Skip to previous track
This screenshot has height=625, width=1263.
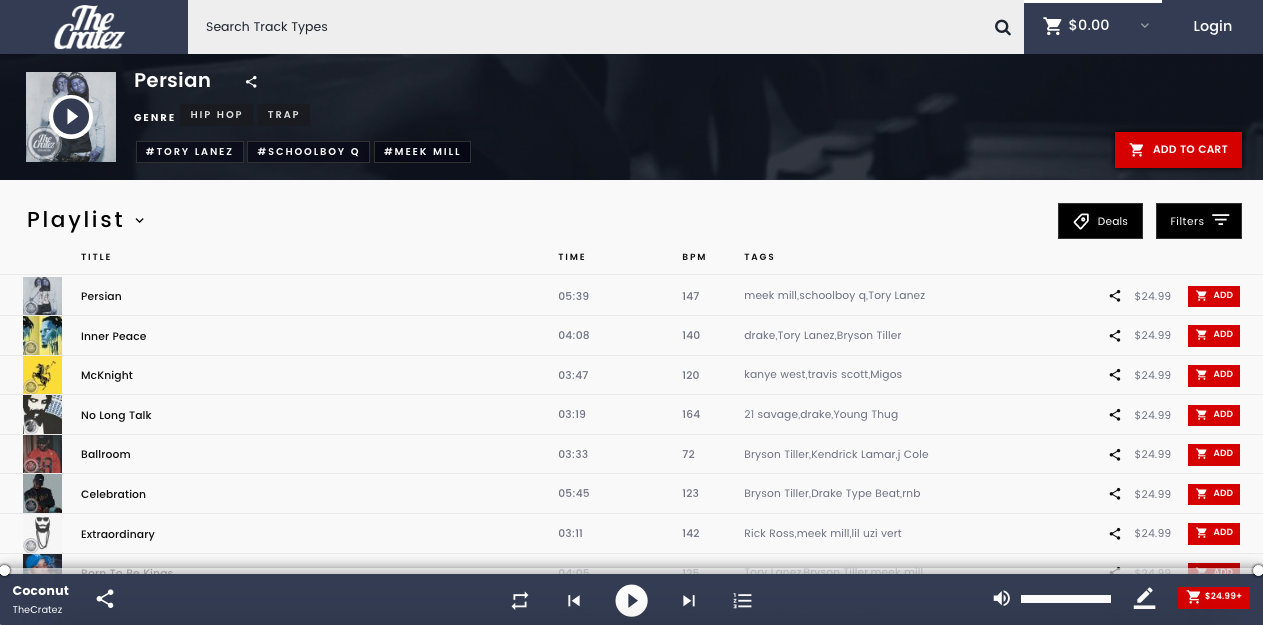pyautogui.click(x=574, y=601)
